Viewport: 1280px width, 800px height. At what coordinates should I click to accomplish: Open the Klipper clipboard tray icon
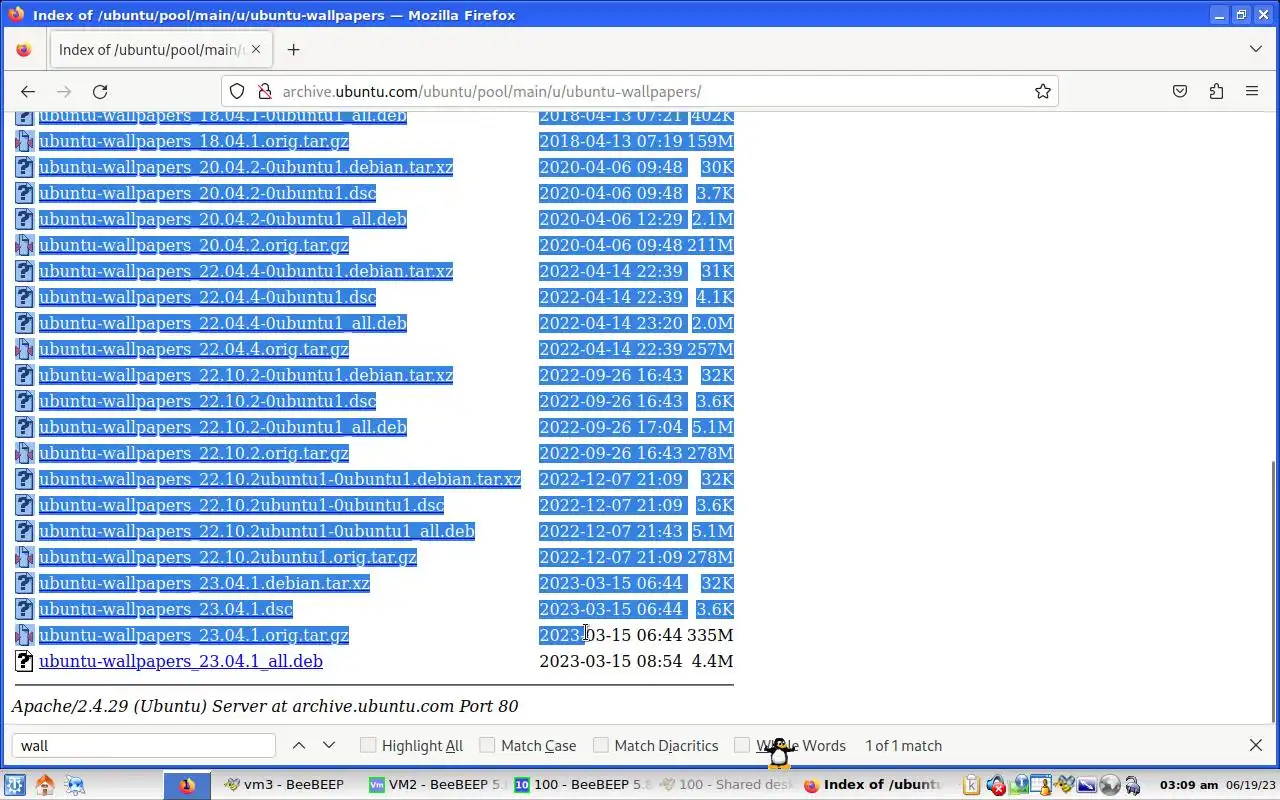(971, 785)
